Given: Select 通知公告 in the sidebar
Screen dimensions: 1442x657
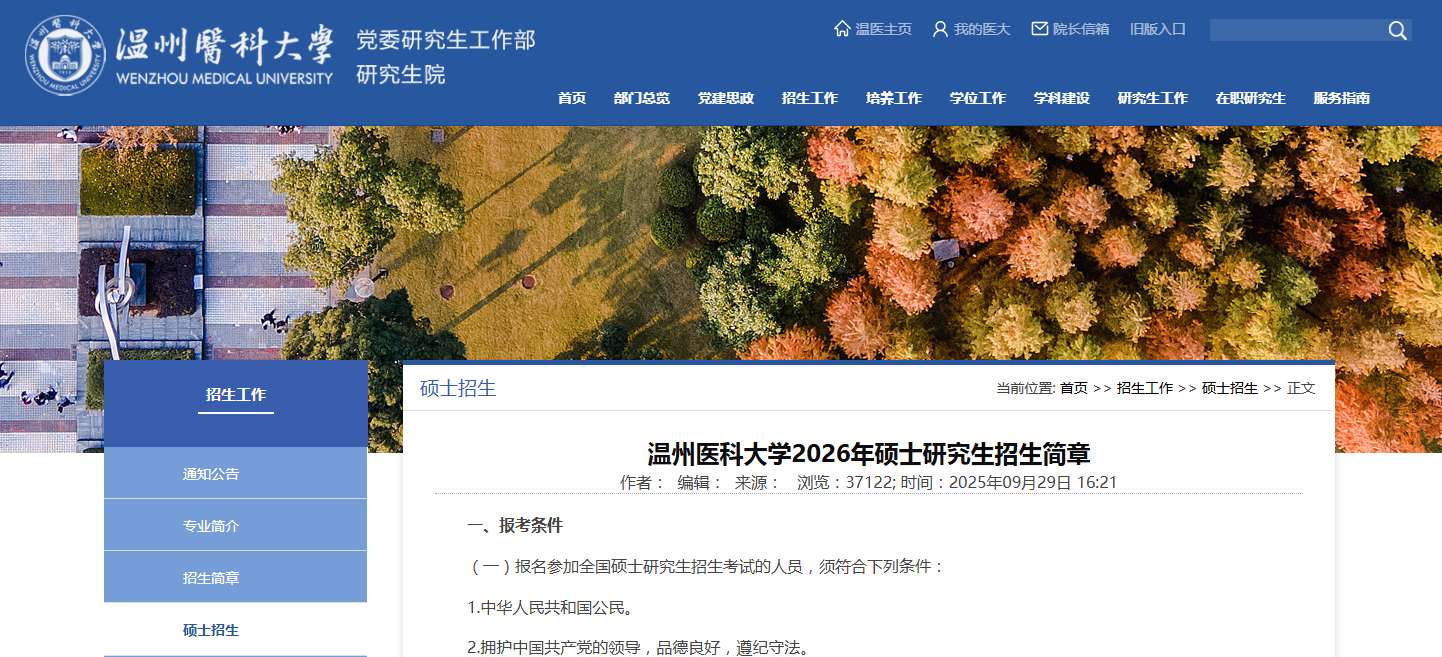Looking at the screenshot, I should (236, 473).
